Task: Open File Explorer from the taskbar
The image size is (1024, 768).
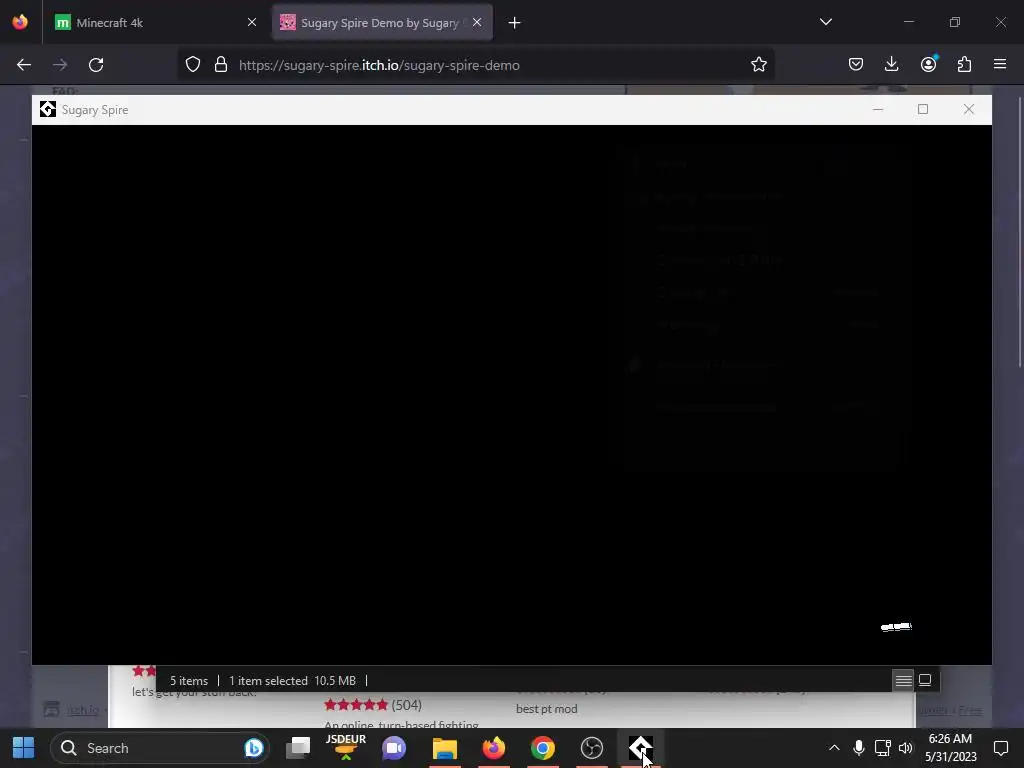Action: click(x=444, y=748)
